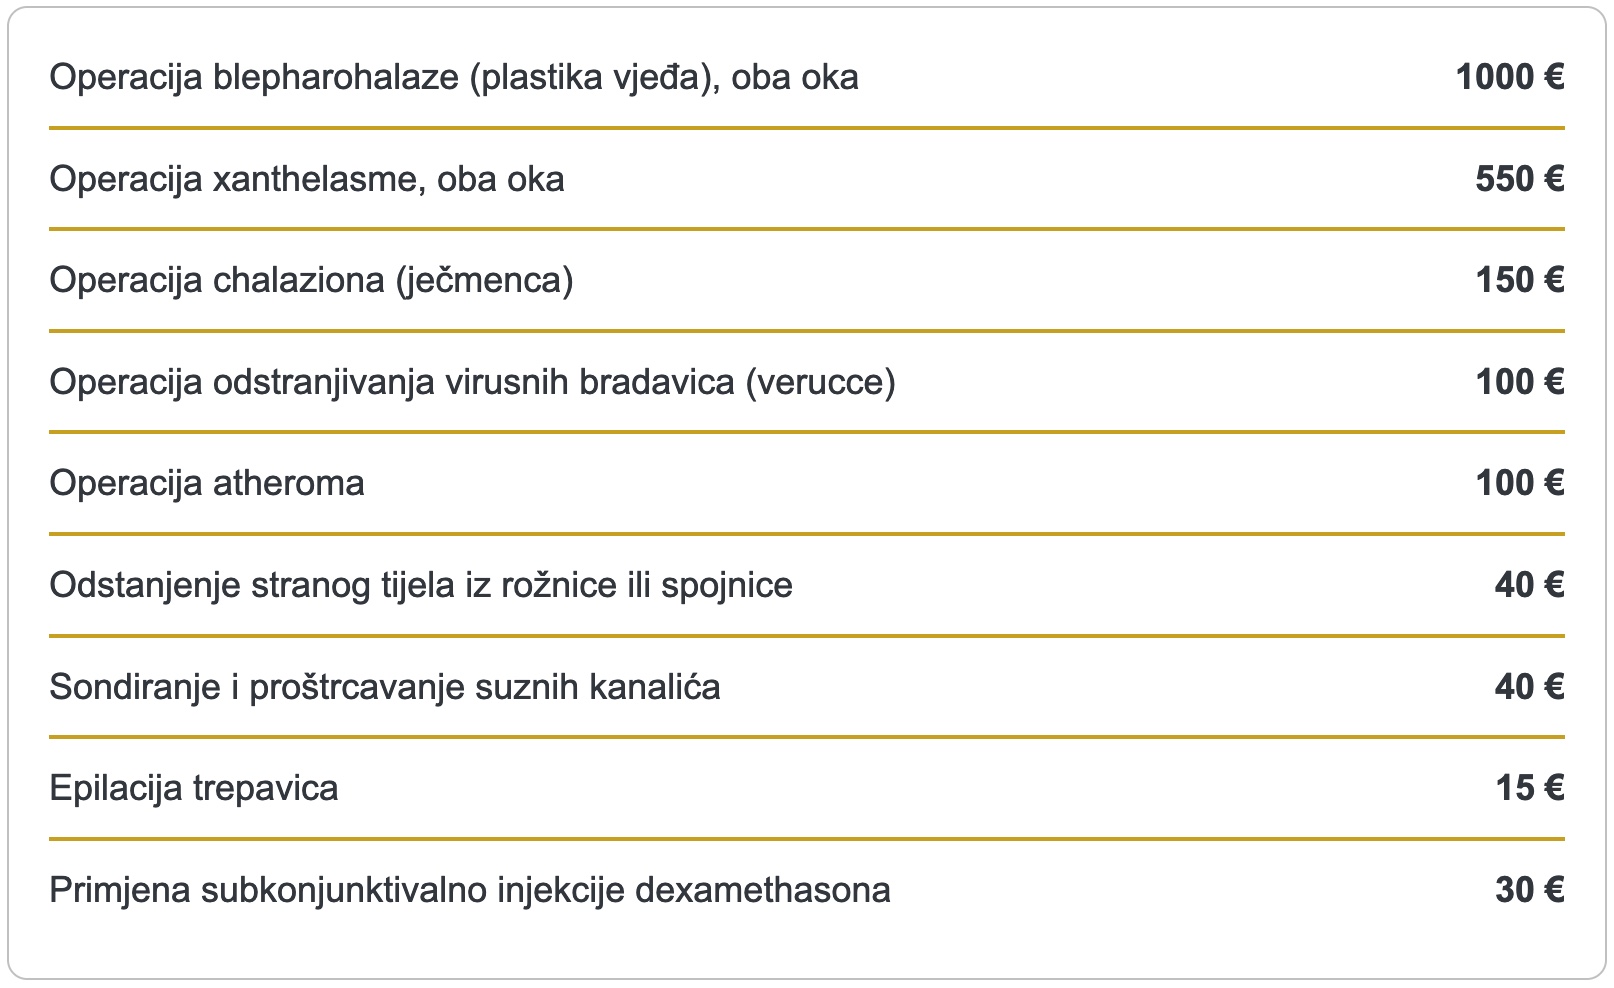Viewport: 1614px width, 988px height.
Task: Select the 550 € price
Action: pos(1519,180)
